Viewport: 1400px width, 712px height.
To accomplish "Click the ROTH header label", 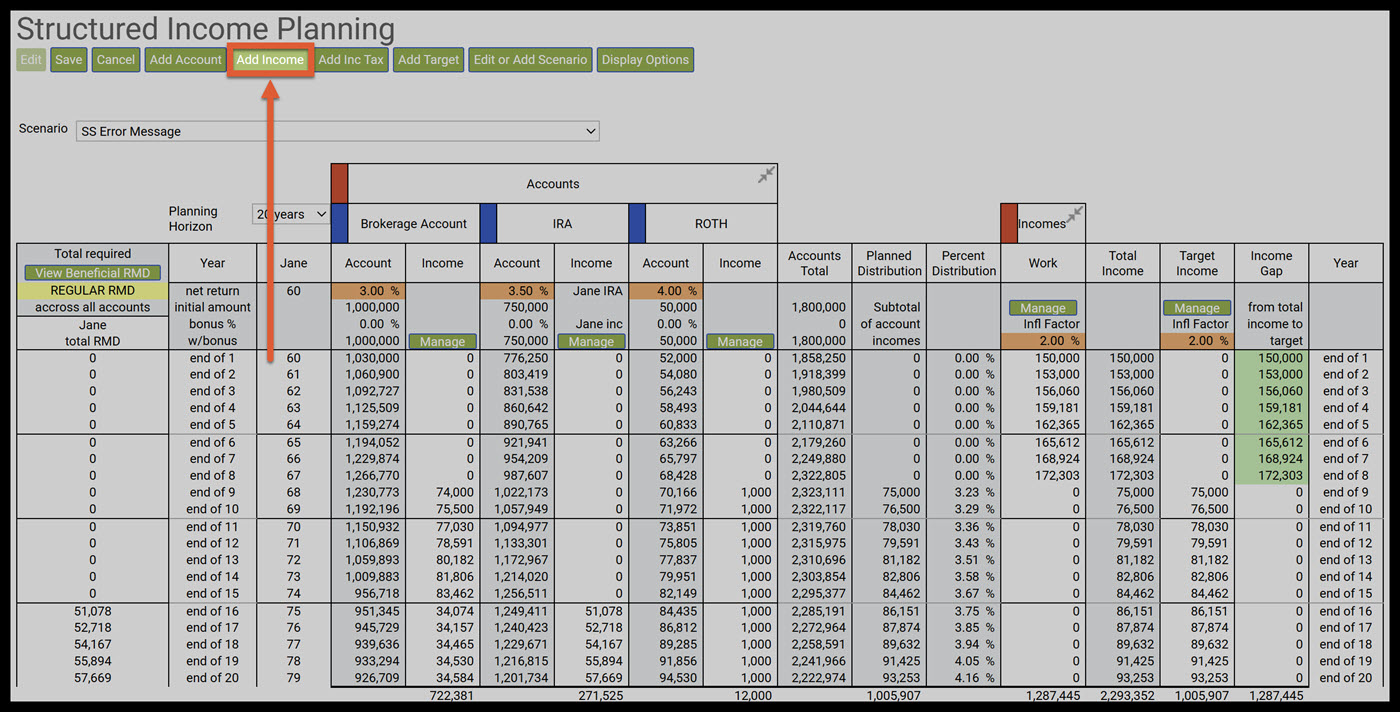I will coord(711,224).
